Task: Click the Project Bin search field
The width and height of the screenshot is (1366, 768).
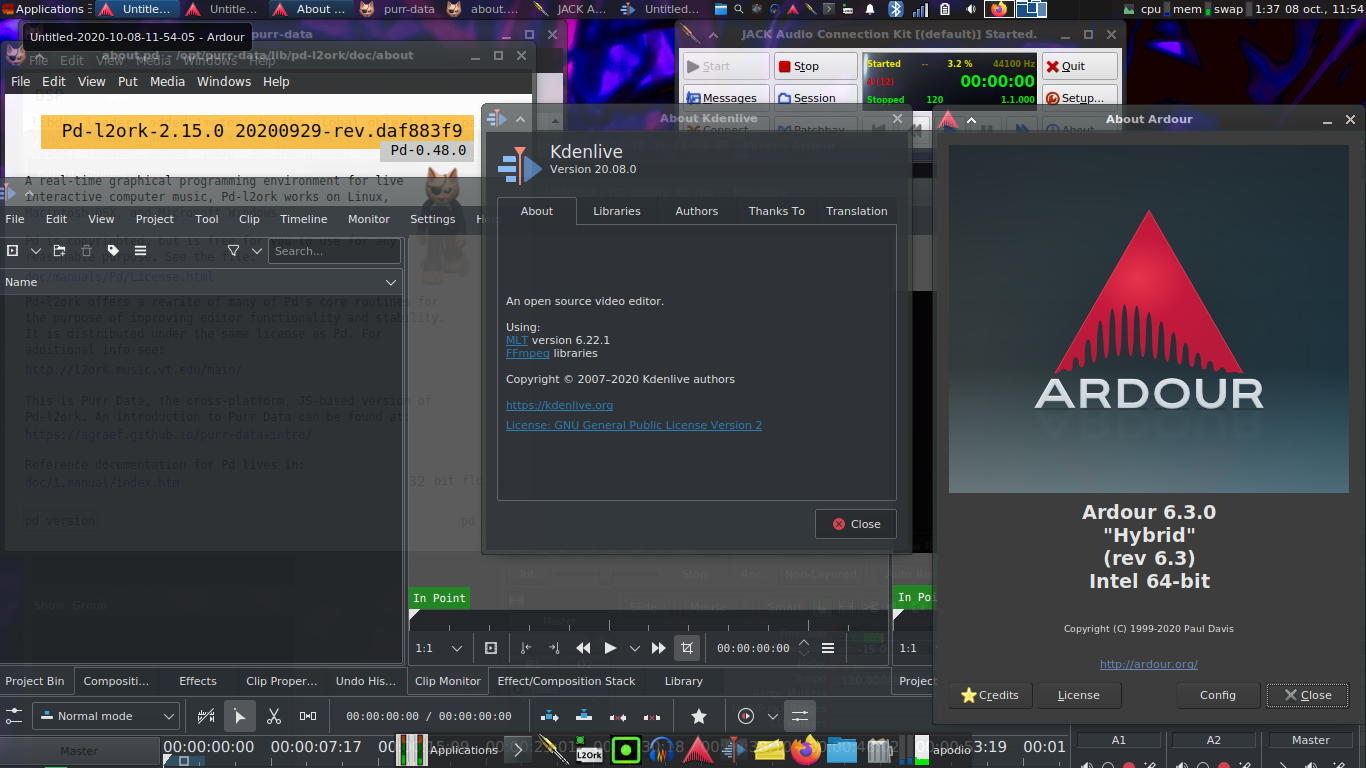Action: (x=333, y=251)
